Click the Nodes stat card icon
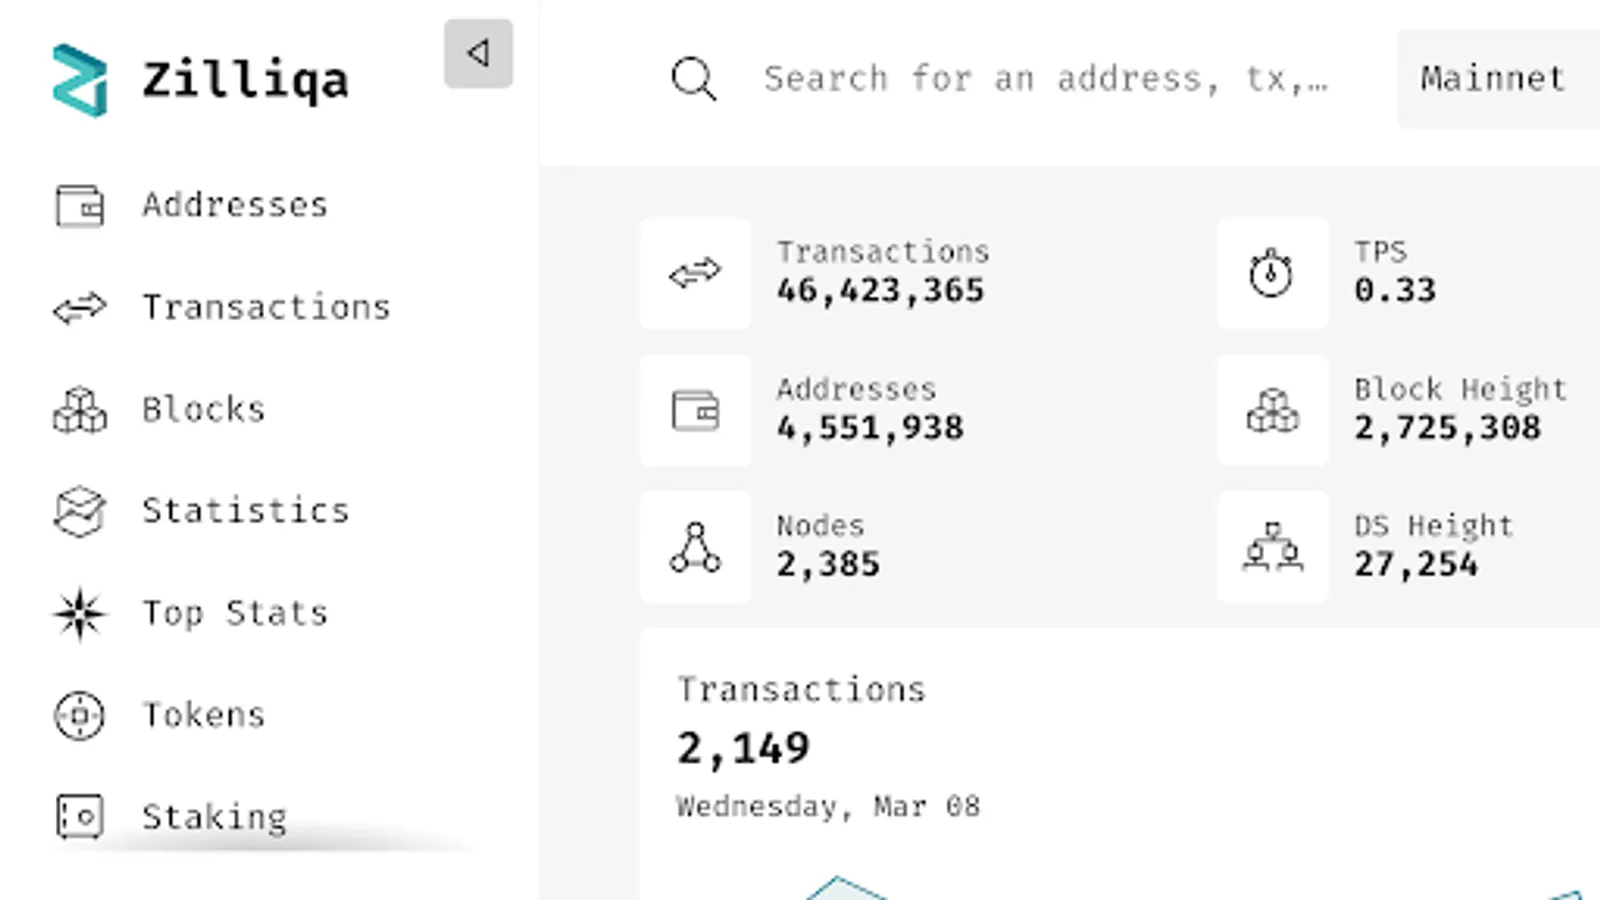1600x900 pixels. click(x=695, y=547)
